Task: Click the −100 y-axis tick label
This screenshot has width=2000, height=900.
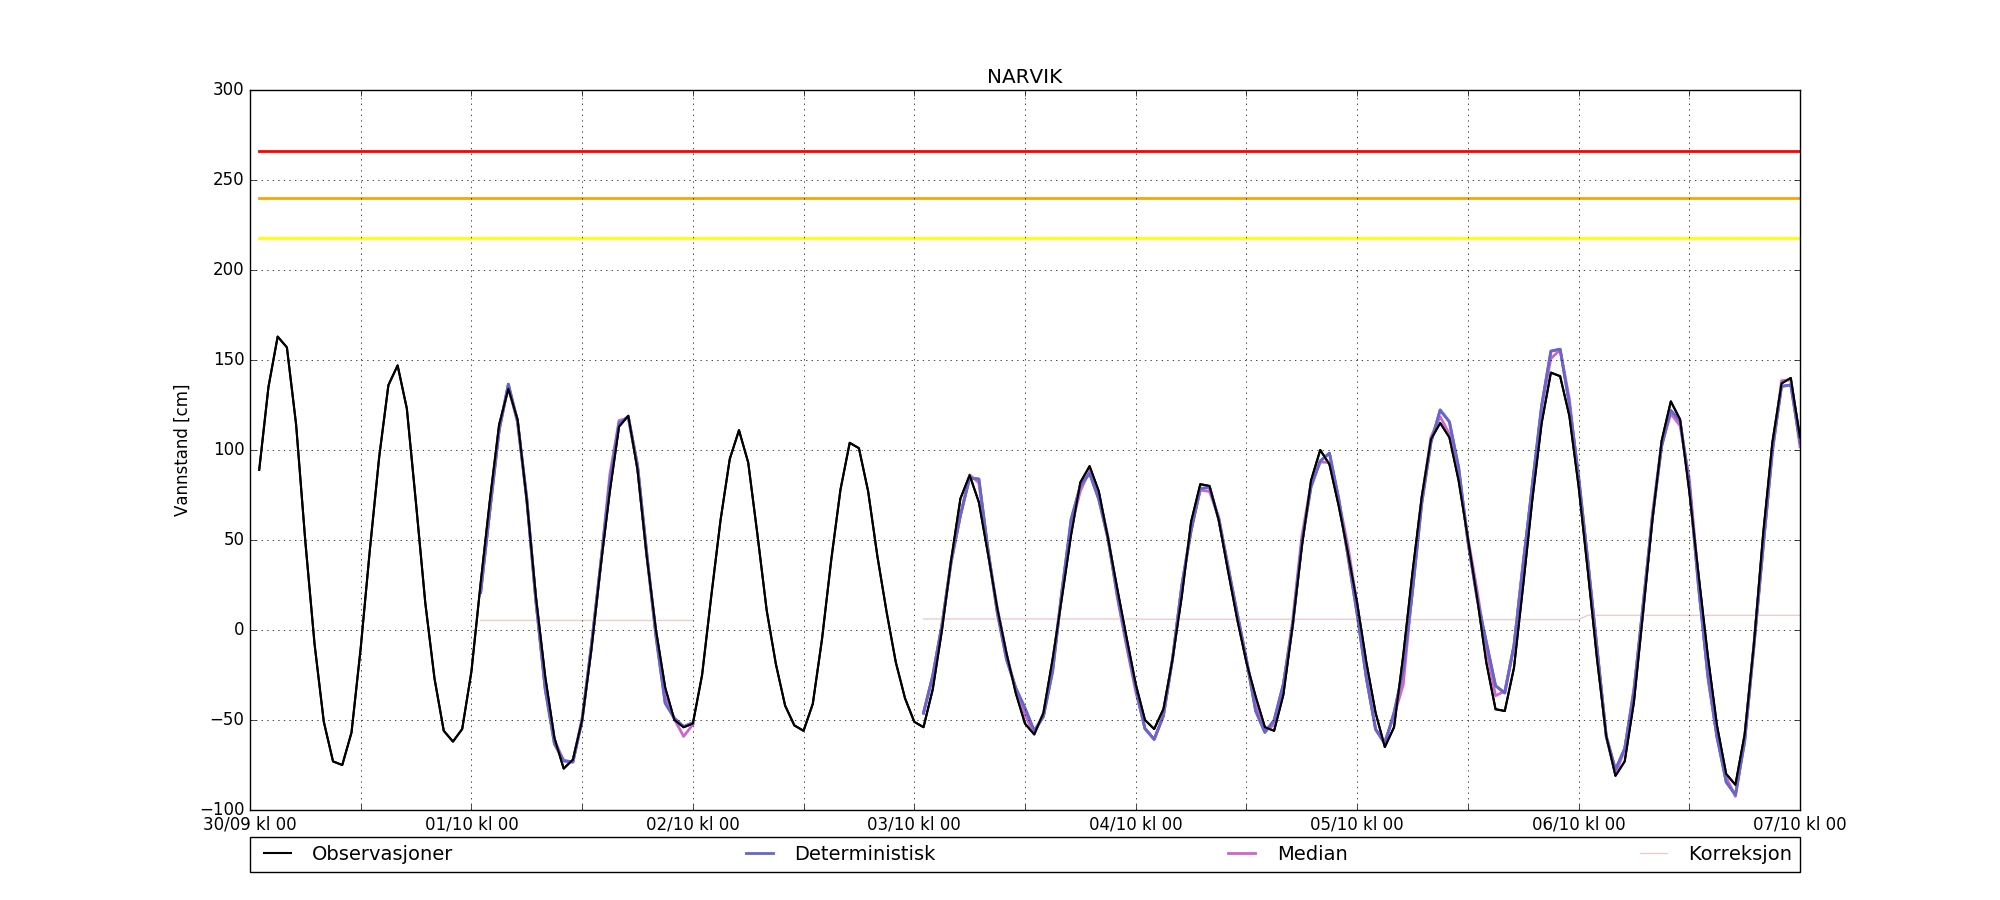Action: coord(222,809)
